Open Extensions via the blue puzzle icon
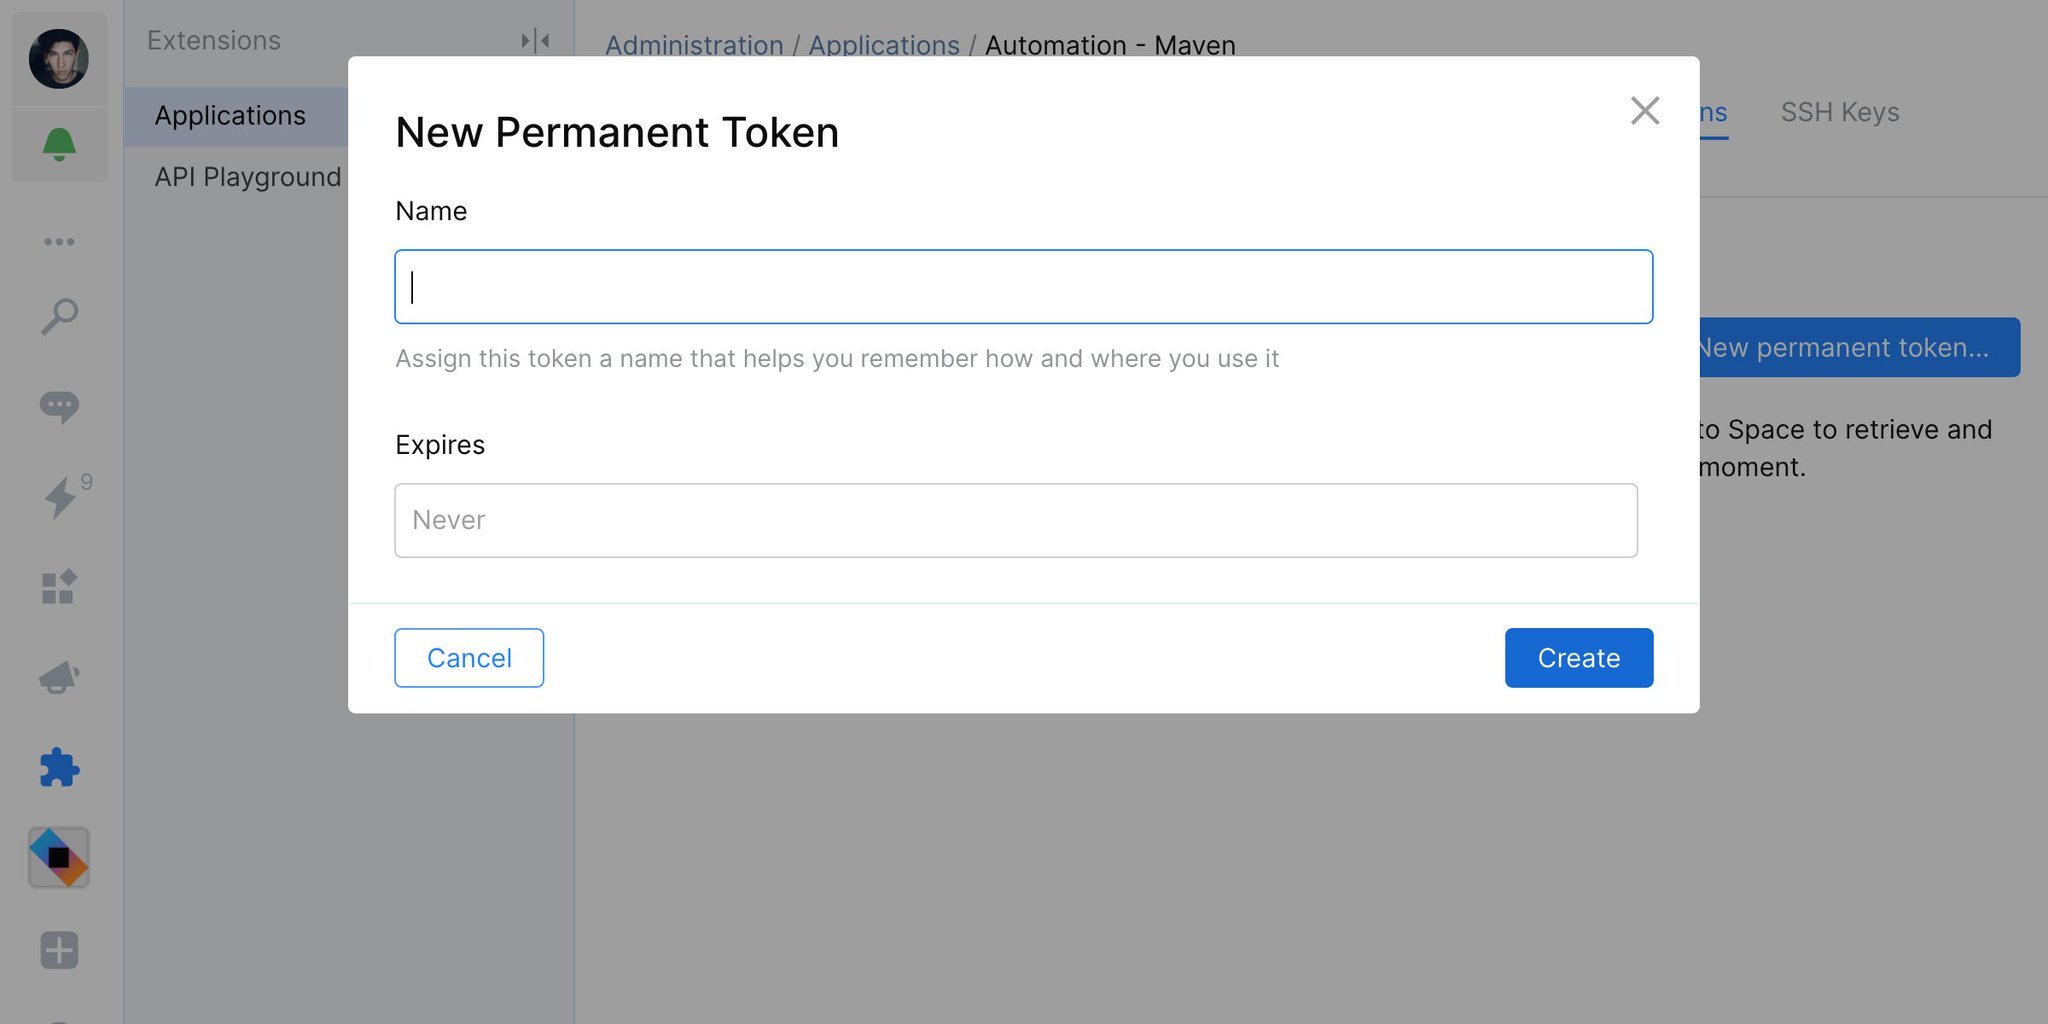2048x1024 pixels. click(59, 767)
